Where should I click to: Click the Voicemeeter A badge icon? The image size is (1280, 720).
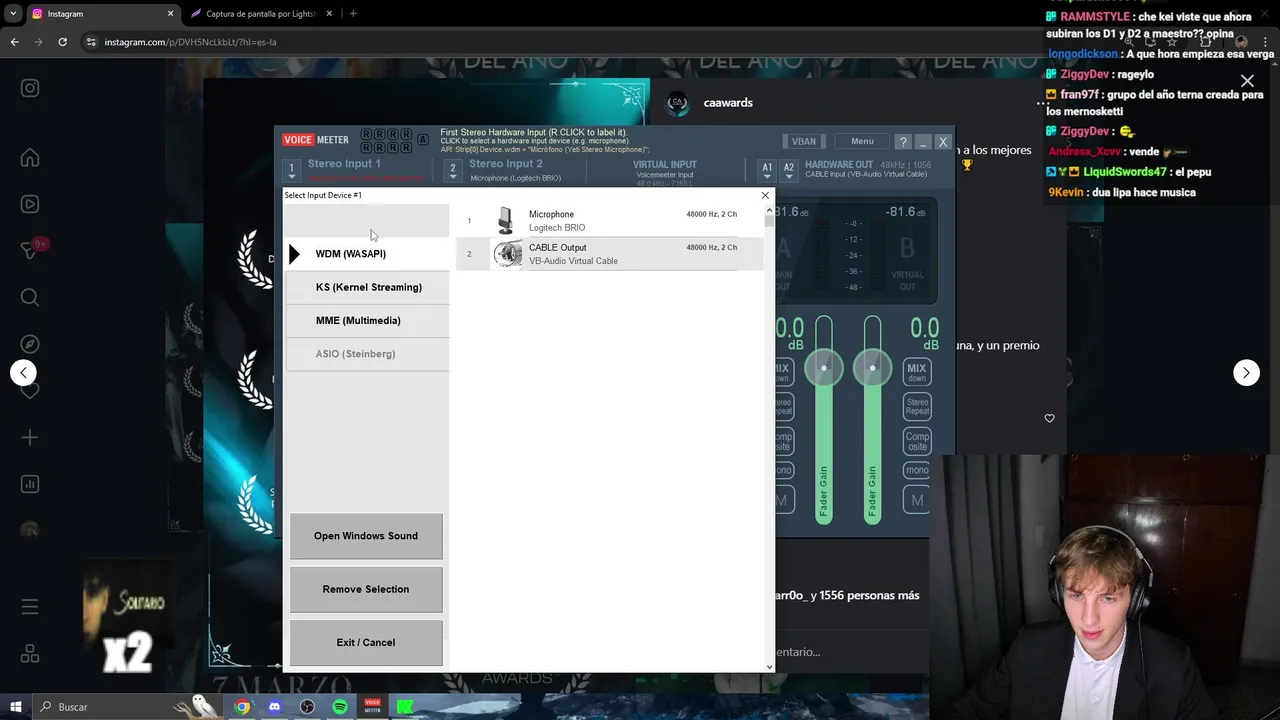(x=423, y=140)
